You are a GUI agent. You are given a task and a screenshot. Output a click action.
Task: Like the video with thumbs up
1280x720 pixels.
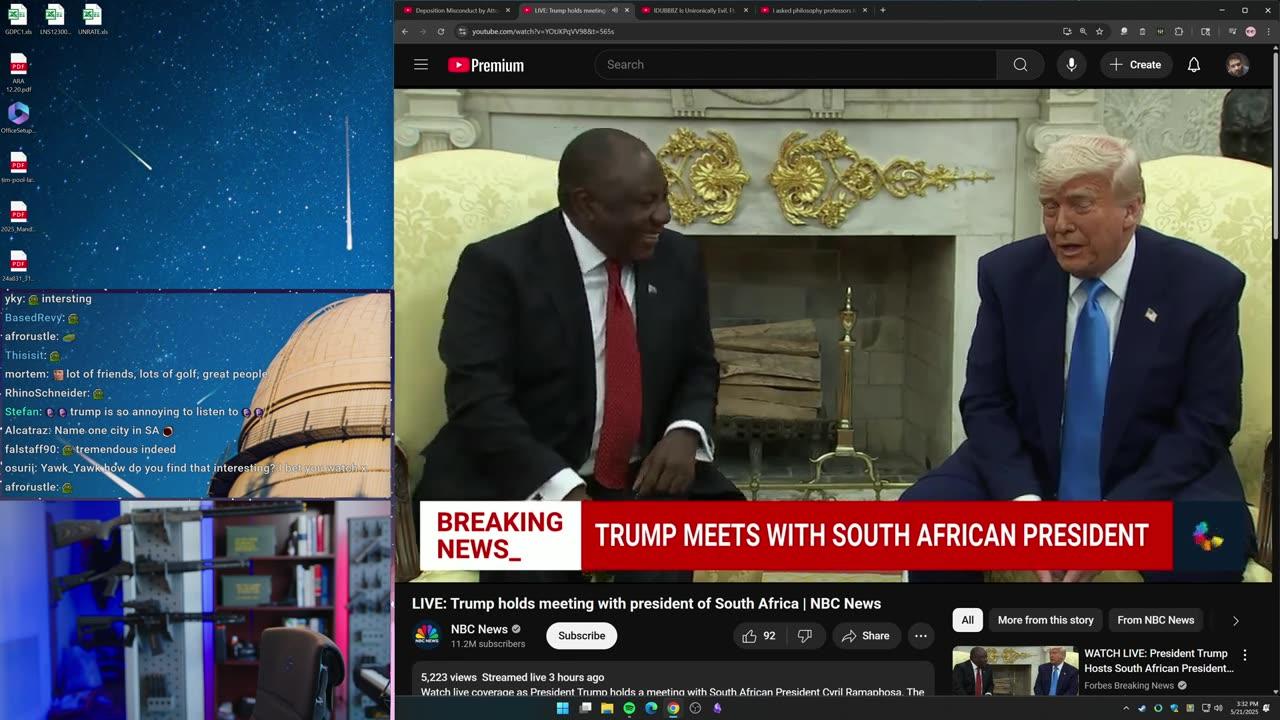(759, 636)
